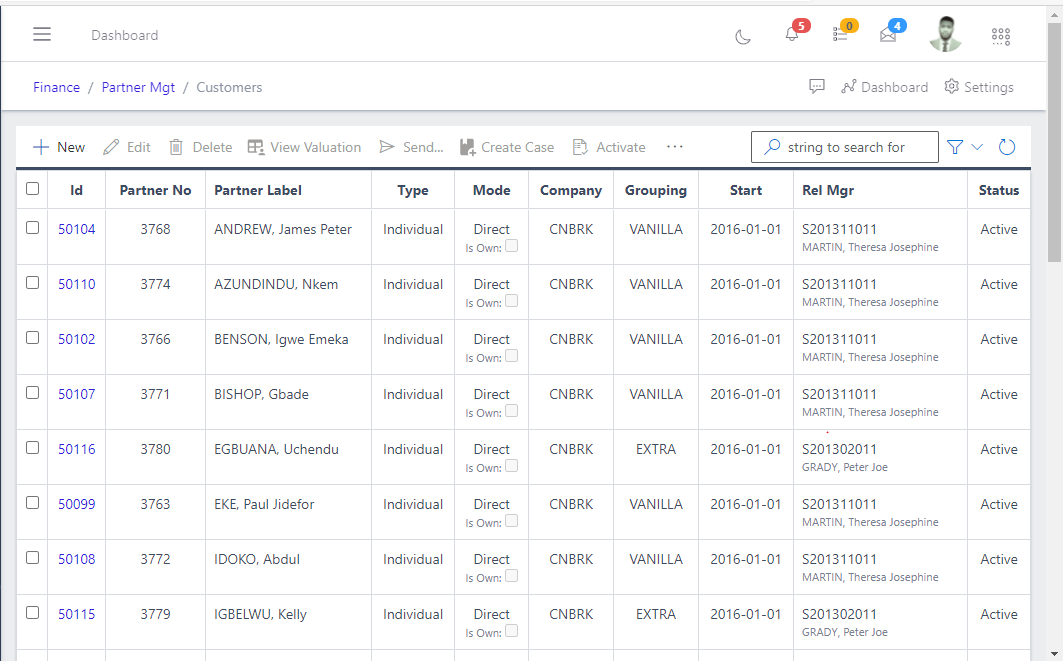This screenshot has height=661, width=1063.
Task: Open the filter icon beside the search box
Action: tap(955, 146)
